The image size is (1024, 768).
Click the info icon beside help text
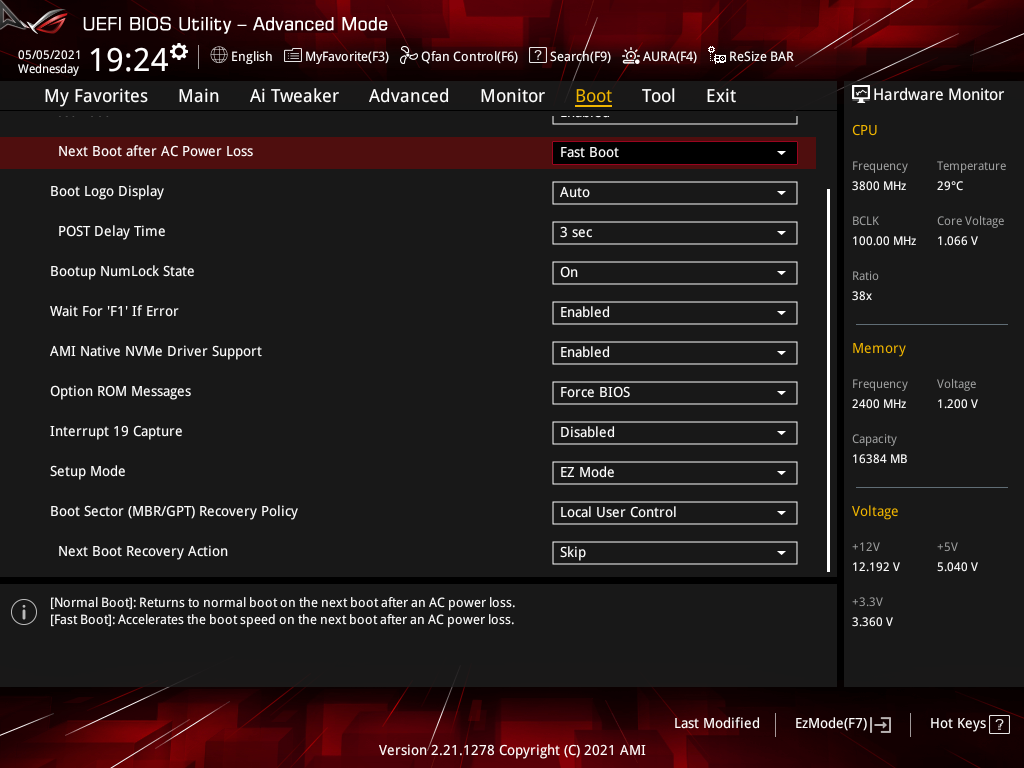[x=24, y=612]
